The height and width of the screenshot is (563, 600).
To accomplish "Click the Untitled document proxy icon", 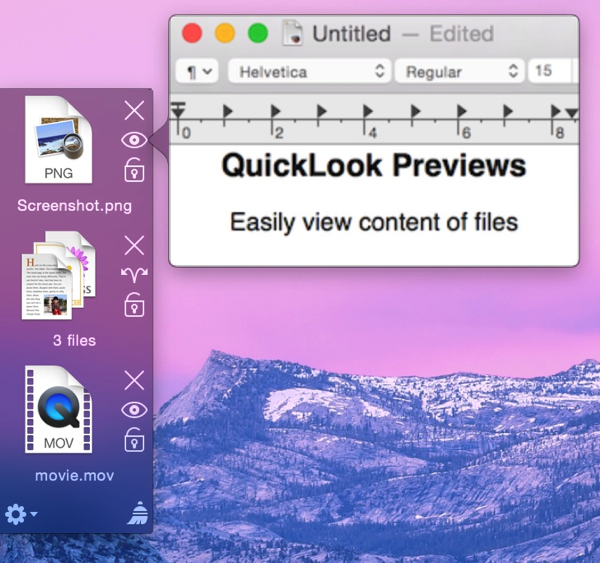I will point(293,34).
